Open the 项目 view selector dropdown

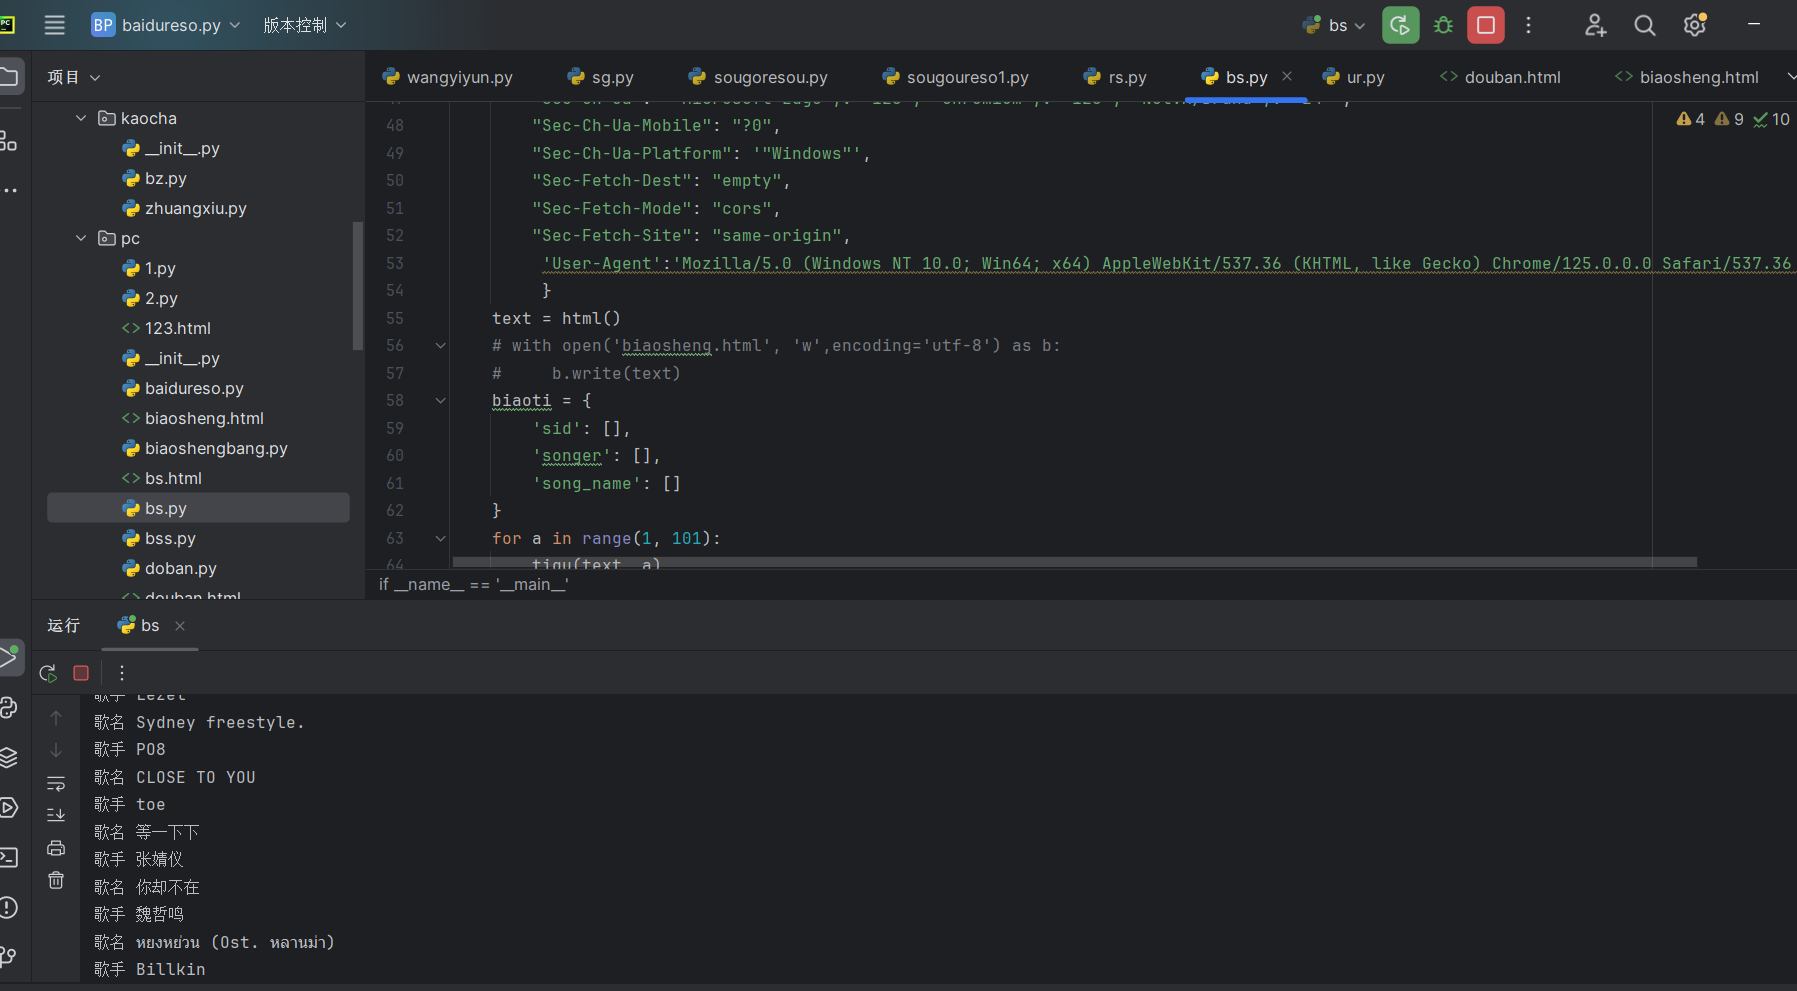point(74,77)
